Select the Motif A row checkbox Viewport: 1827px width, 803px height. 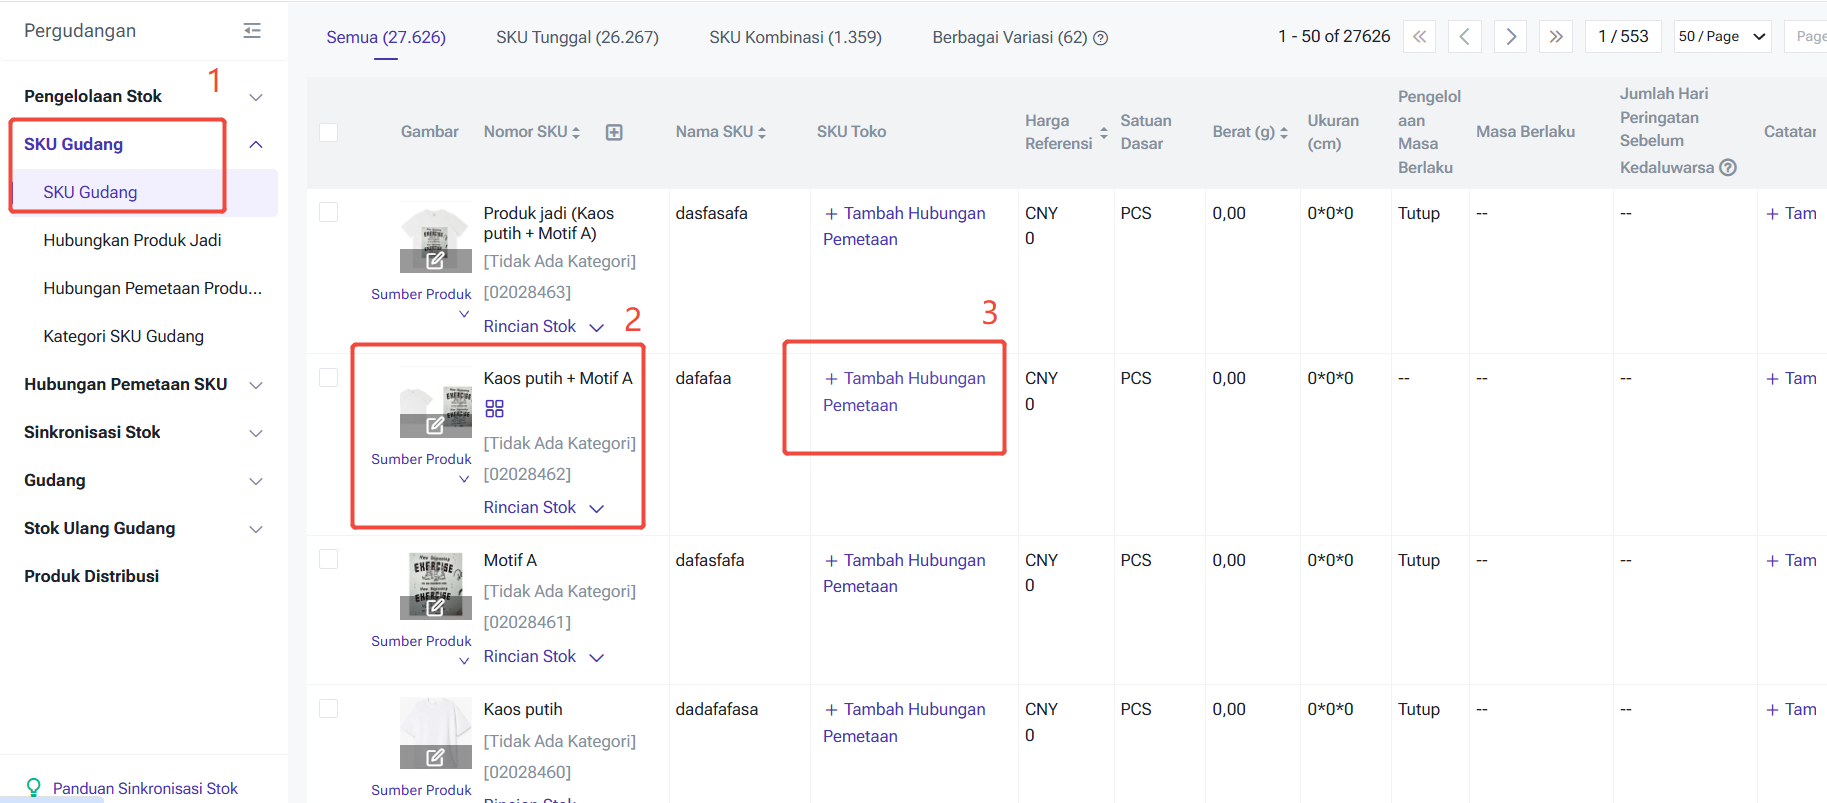point(328,559)
